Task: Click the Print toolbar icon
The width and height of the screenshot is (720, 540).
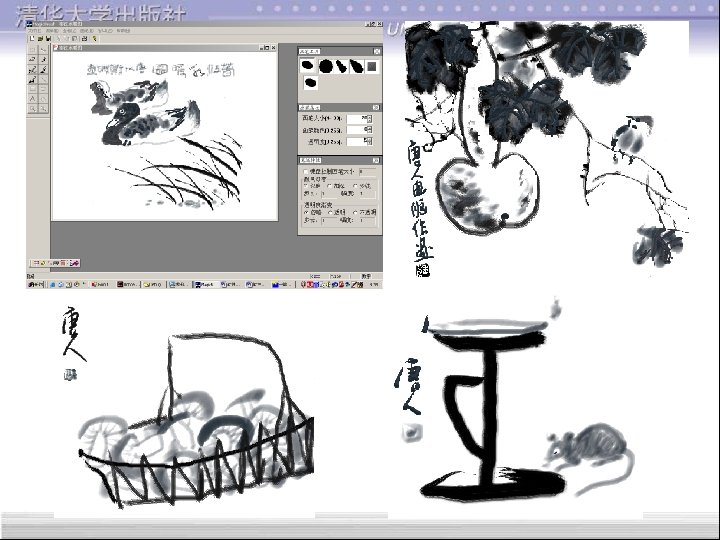Action: tap(84, 39)
